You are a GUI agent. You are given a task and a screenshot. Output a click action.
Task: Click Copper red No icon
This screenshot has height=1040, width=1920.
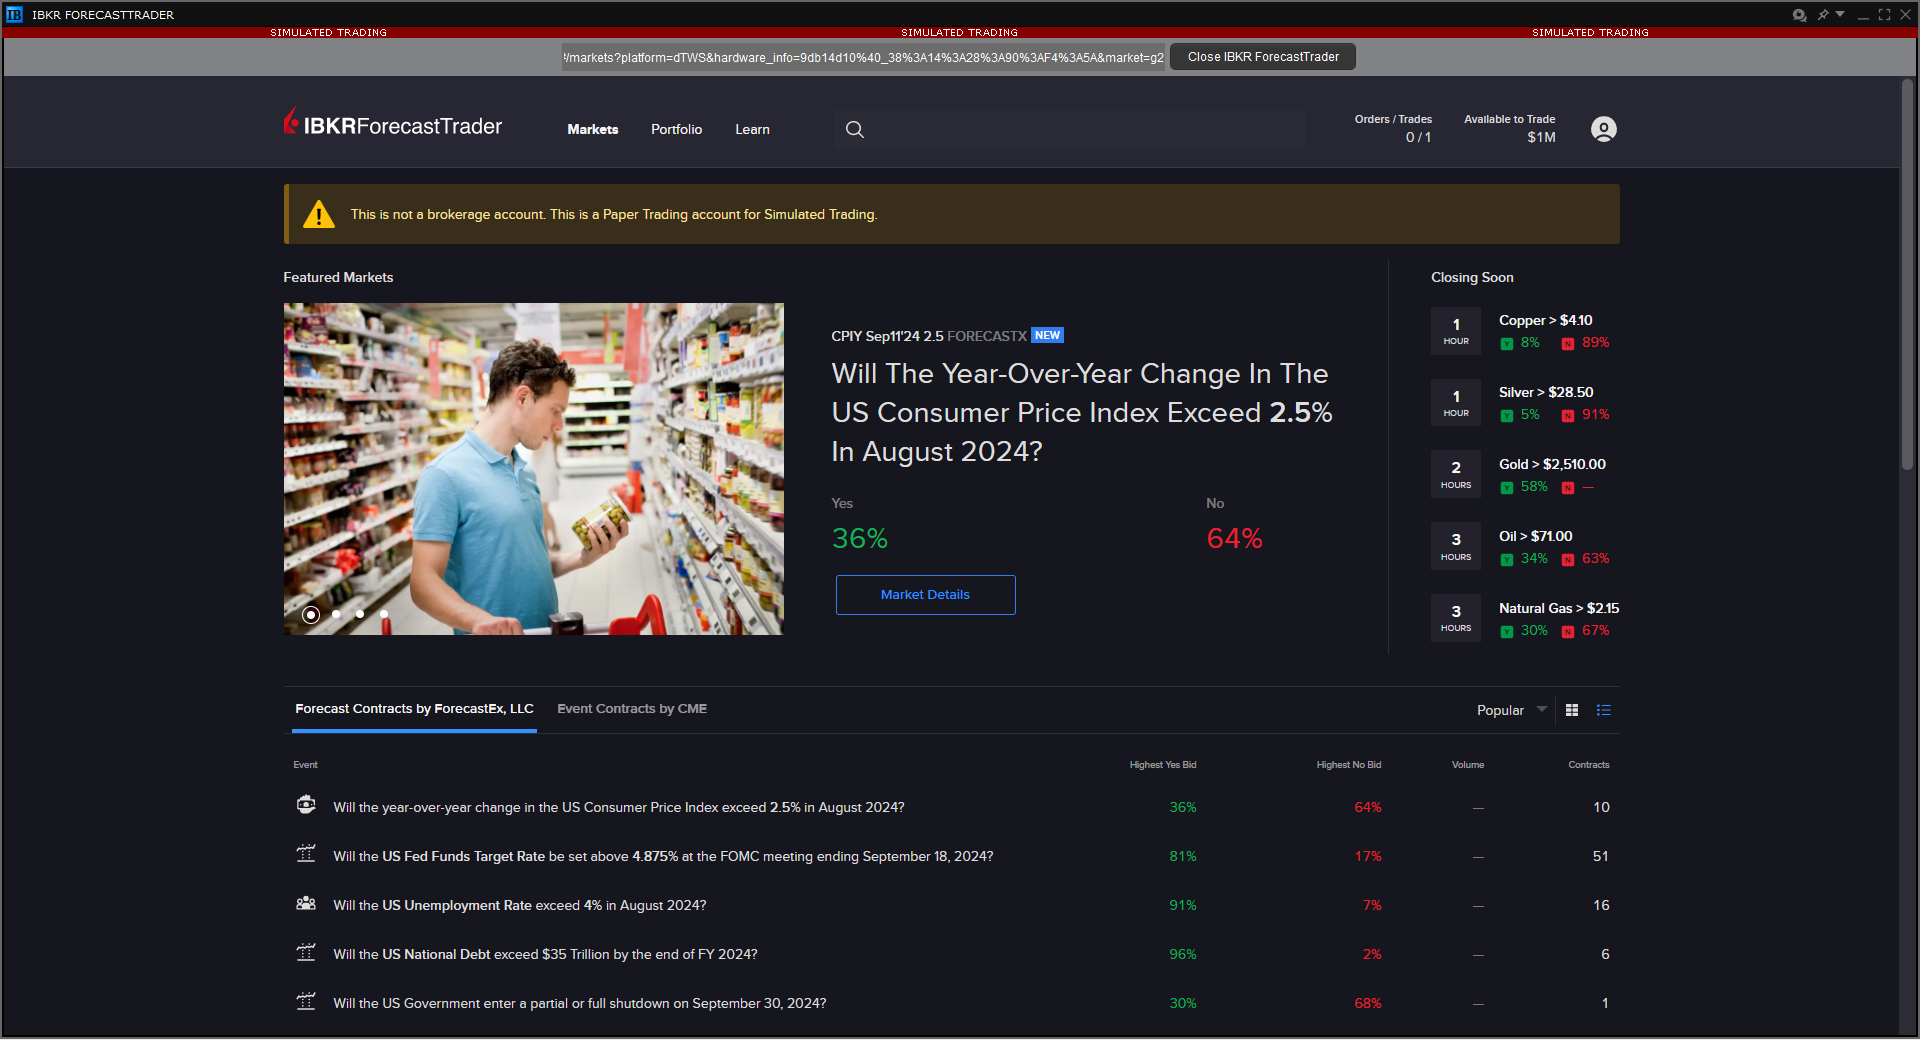point(1568,344)
